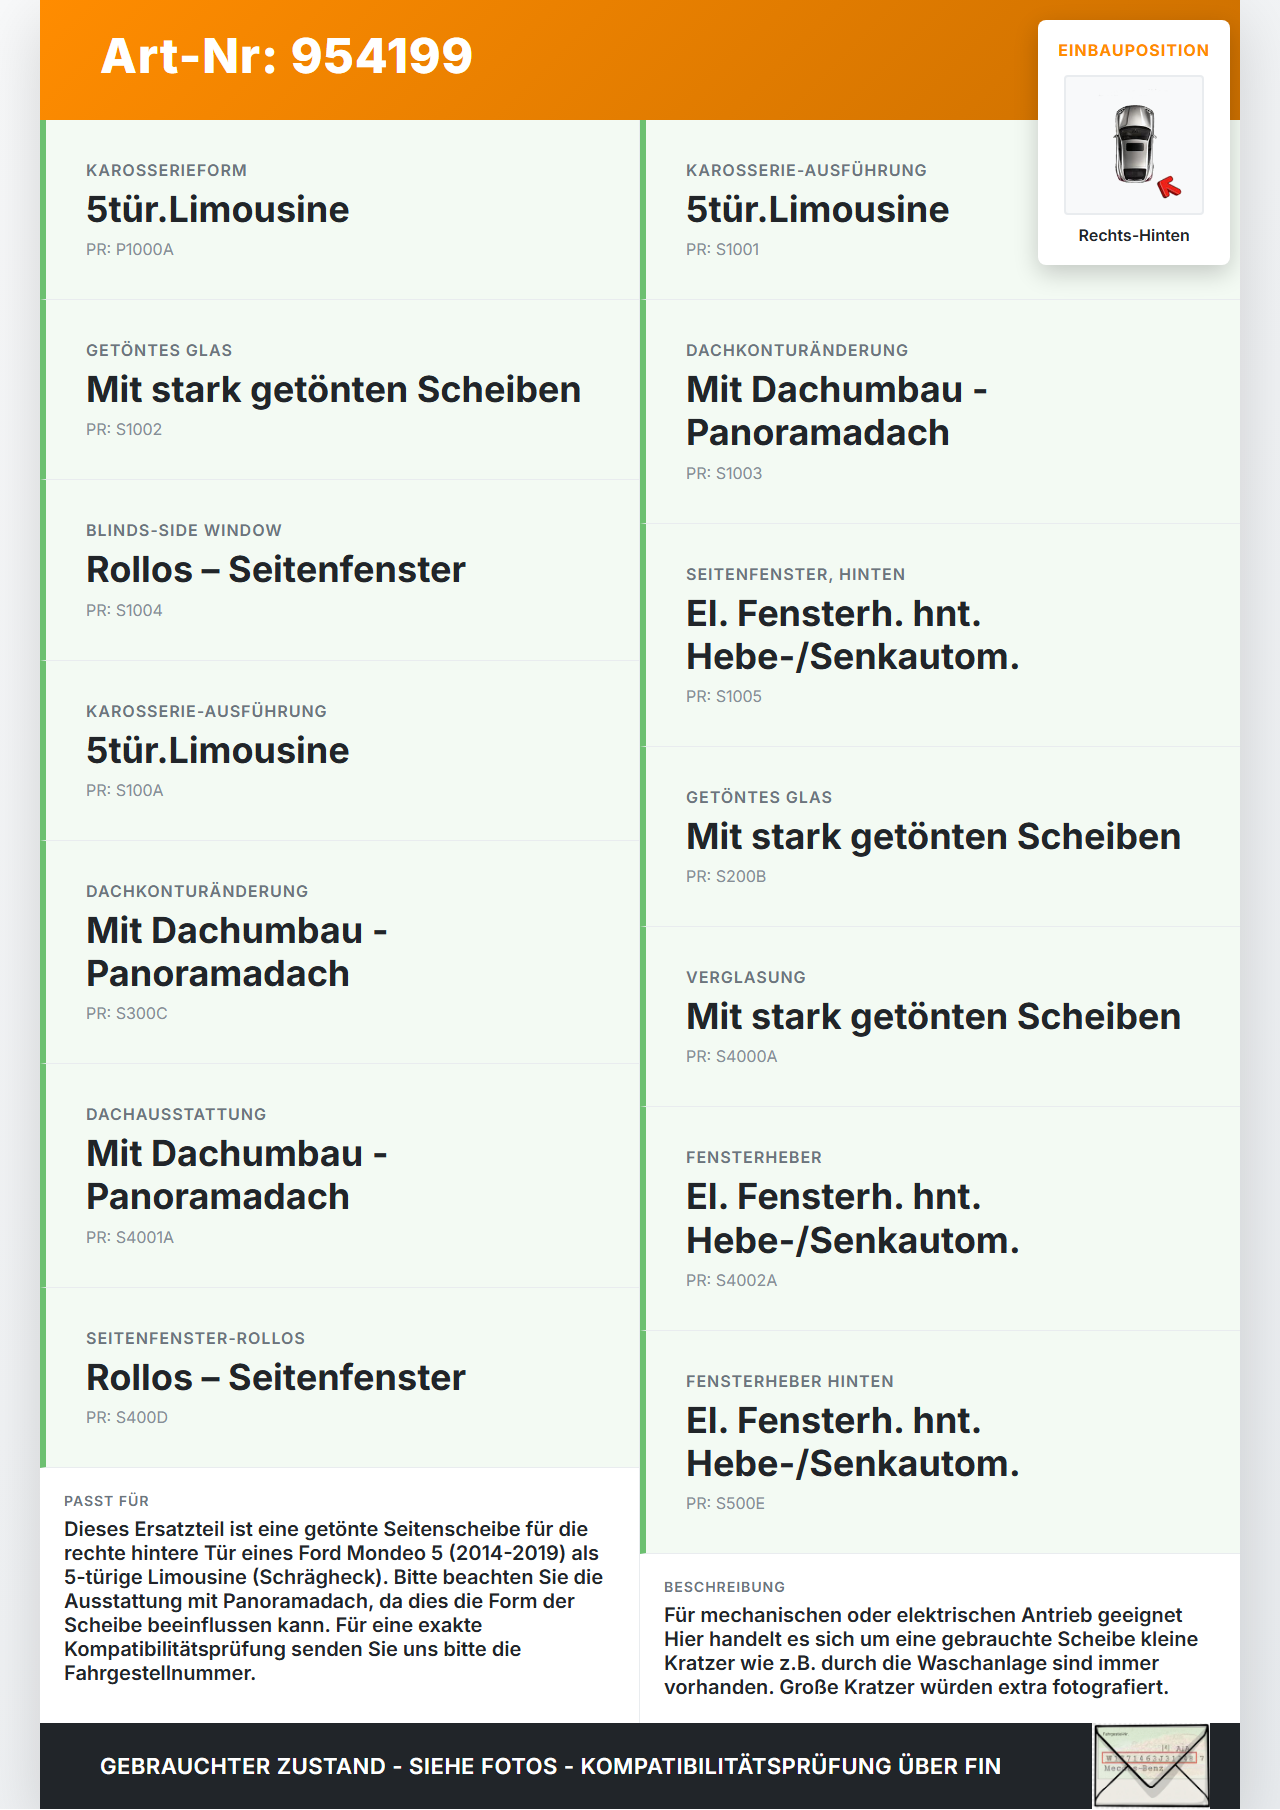Click Seitenfenster, hinten El. Fensterh. card
The image size is (1280, 1810).
[940, 635]
